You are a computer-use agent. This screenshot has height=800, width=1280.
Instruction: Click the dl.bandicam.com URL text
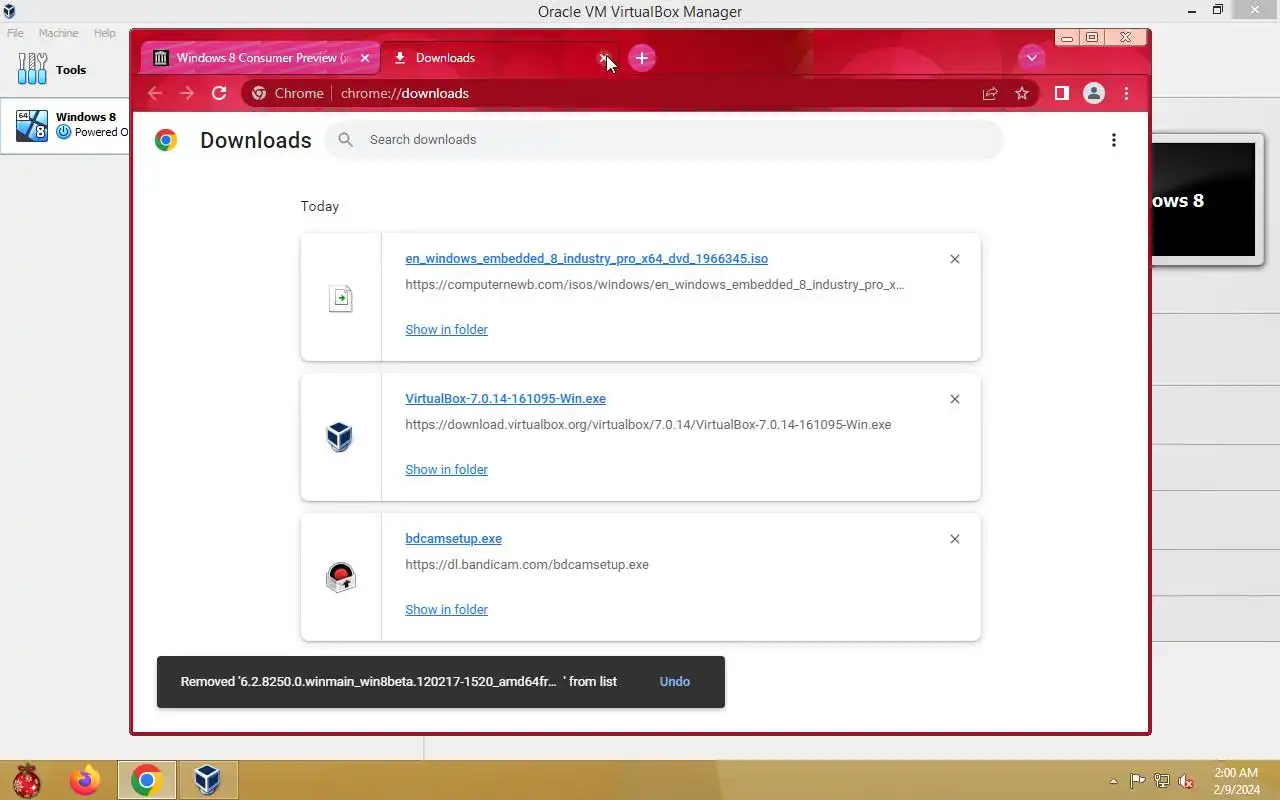(x=527, y=564)
